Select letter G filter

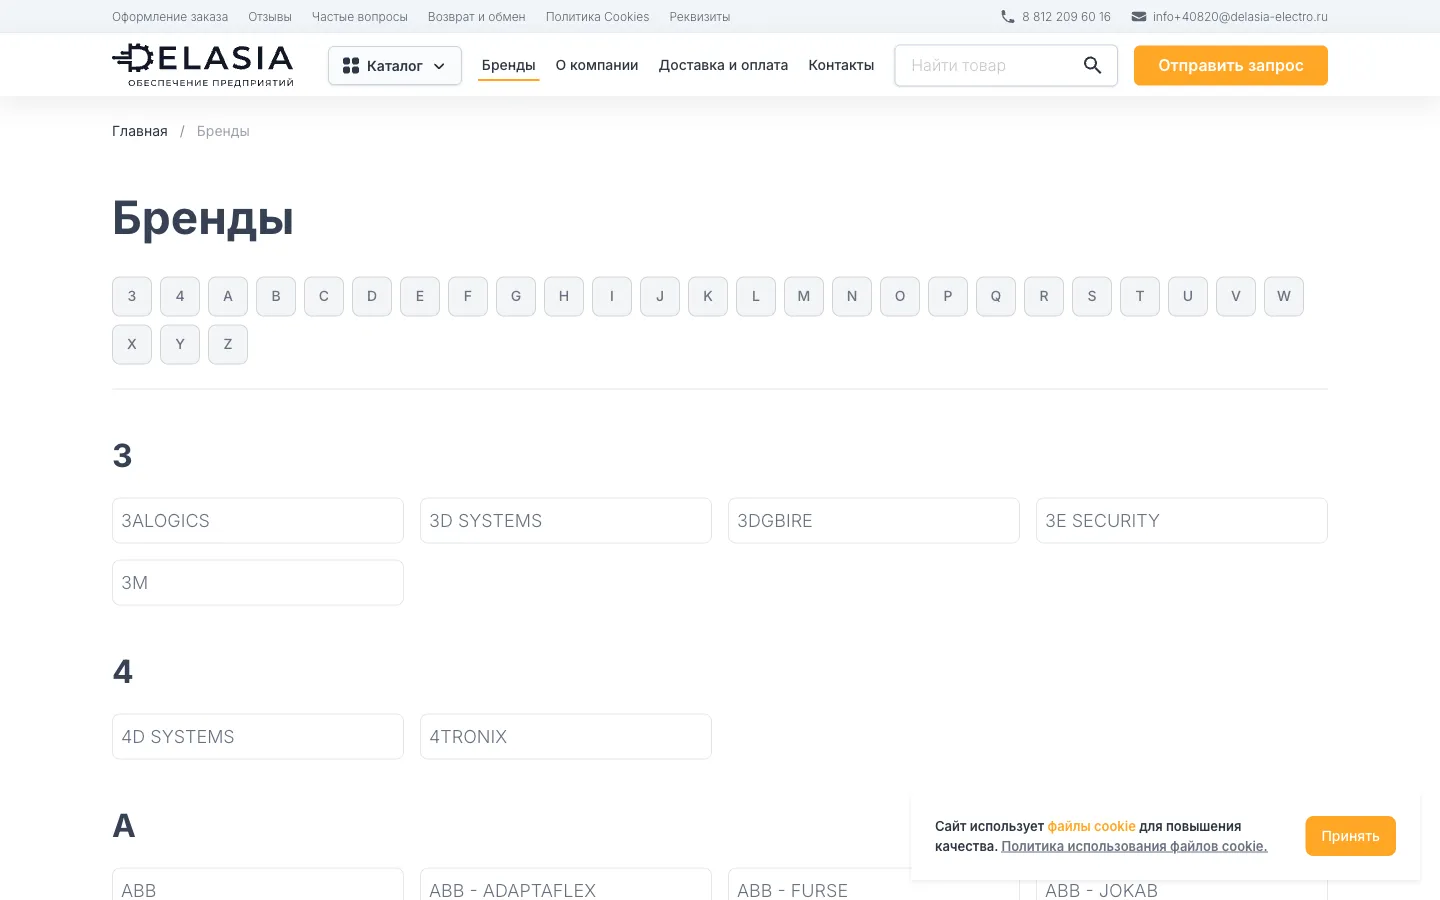[516, 296]
